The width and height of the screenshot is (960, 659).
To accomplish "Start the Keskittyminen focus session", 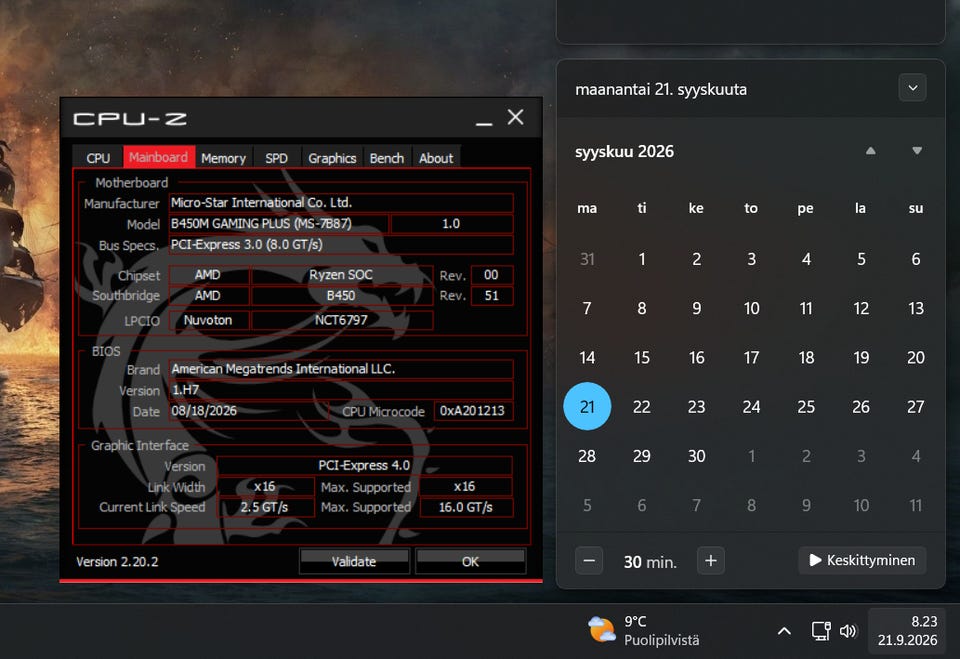I will [x=862, y=560].
